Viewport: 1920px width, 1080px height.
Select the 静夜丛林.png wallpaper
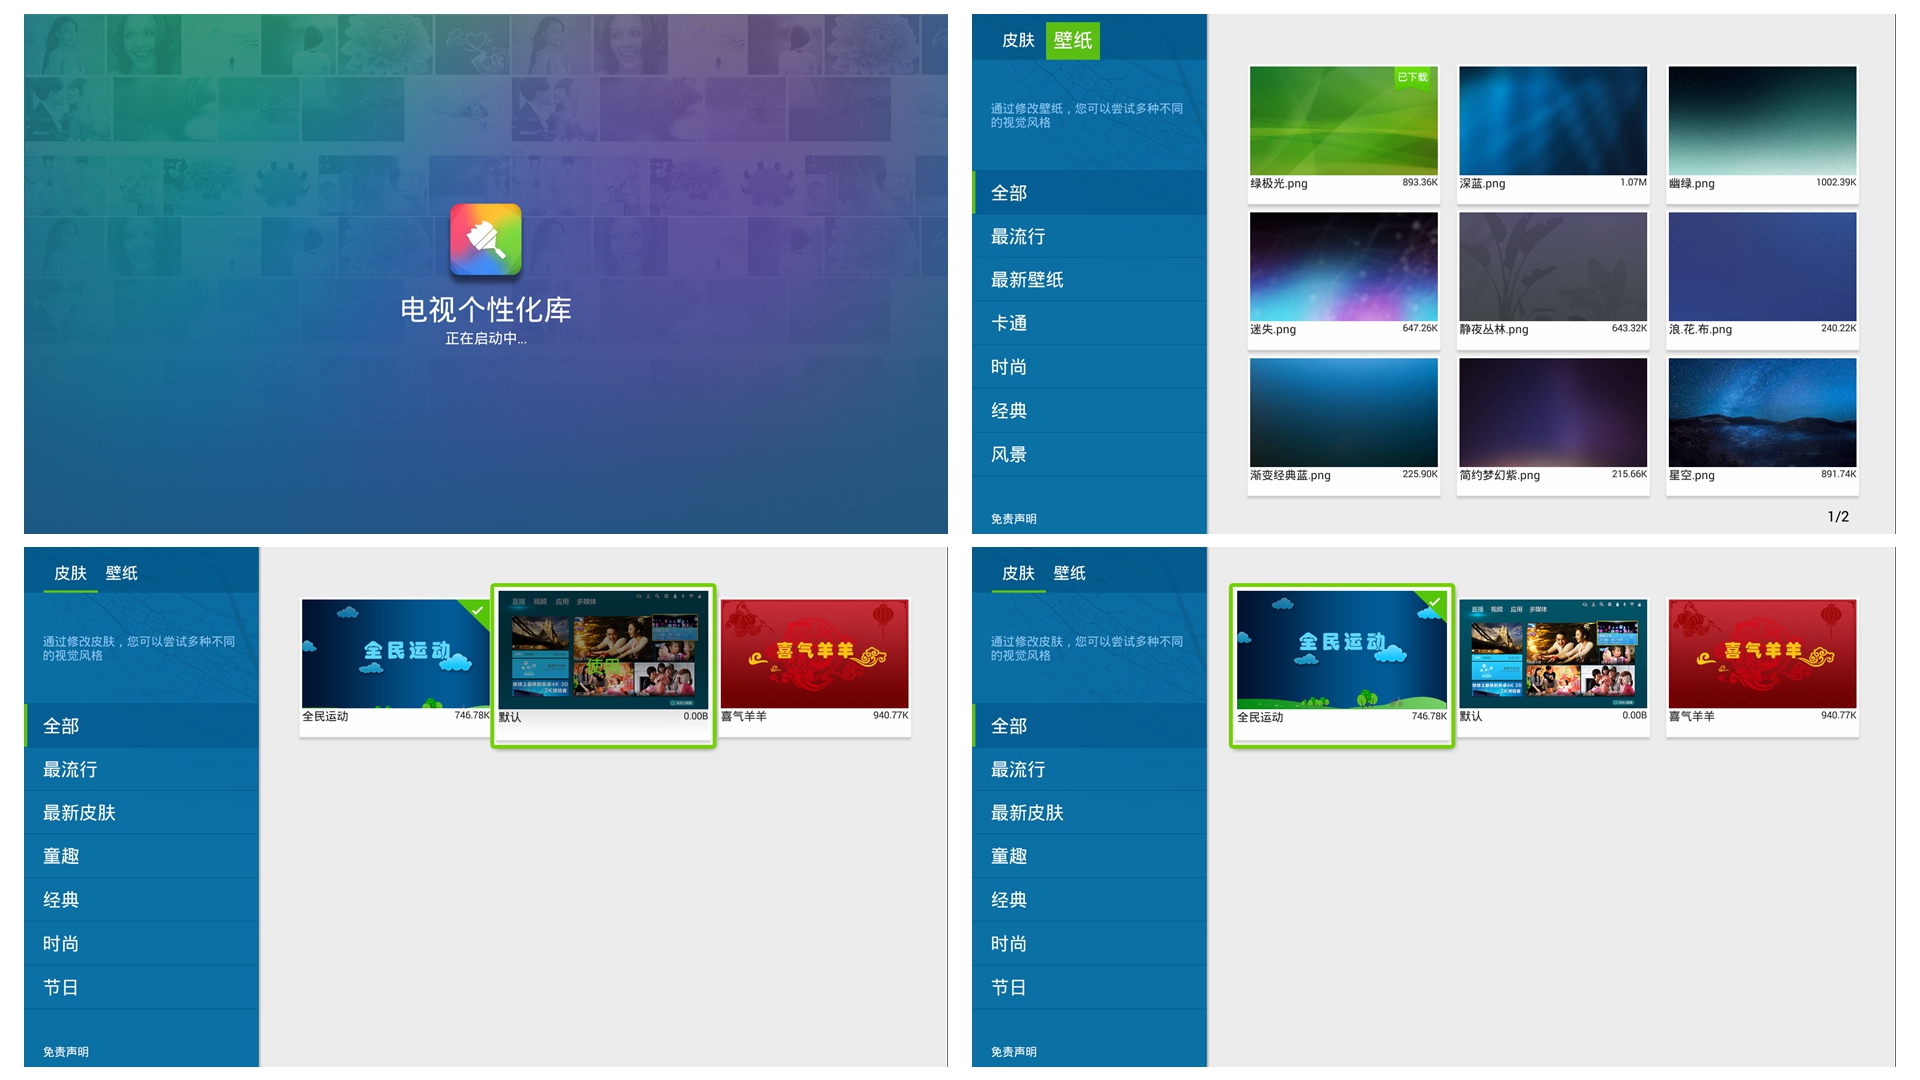pyautogui.click(x=1552, y=267)
